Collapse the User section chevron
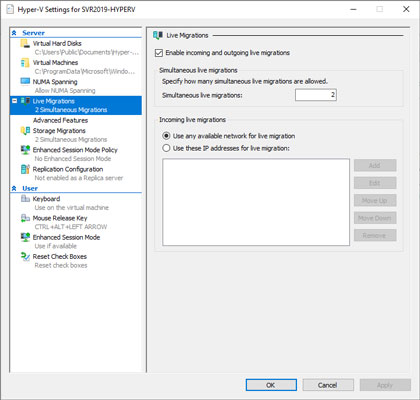This screenshot has width=420, height=400. click(14, 188)
